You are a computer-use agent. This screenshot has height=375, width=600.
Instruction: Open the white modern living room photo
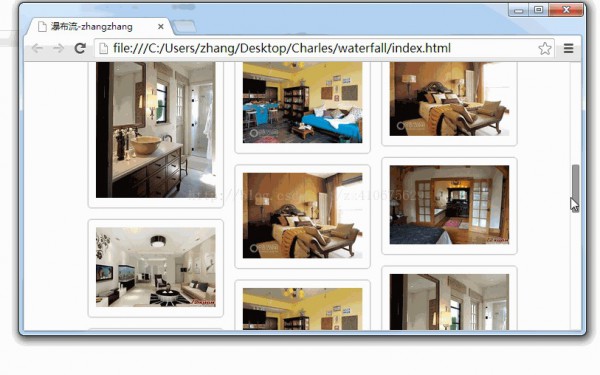point(156,267)
